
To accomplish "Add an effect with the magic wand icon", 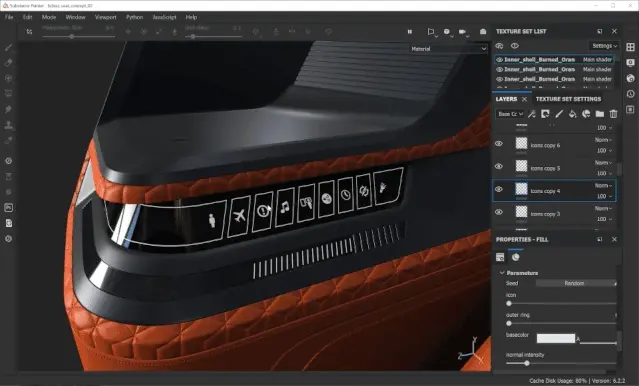I will point(531,114).
